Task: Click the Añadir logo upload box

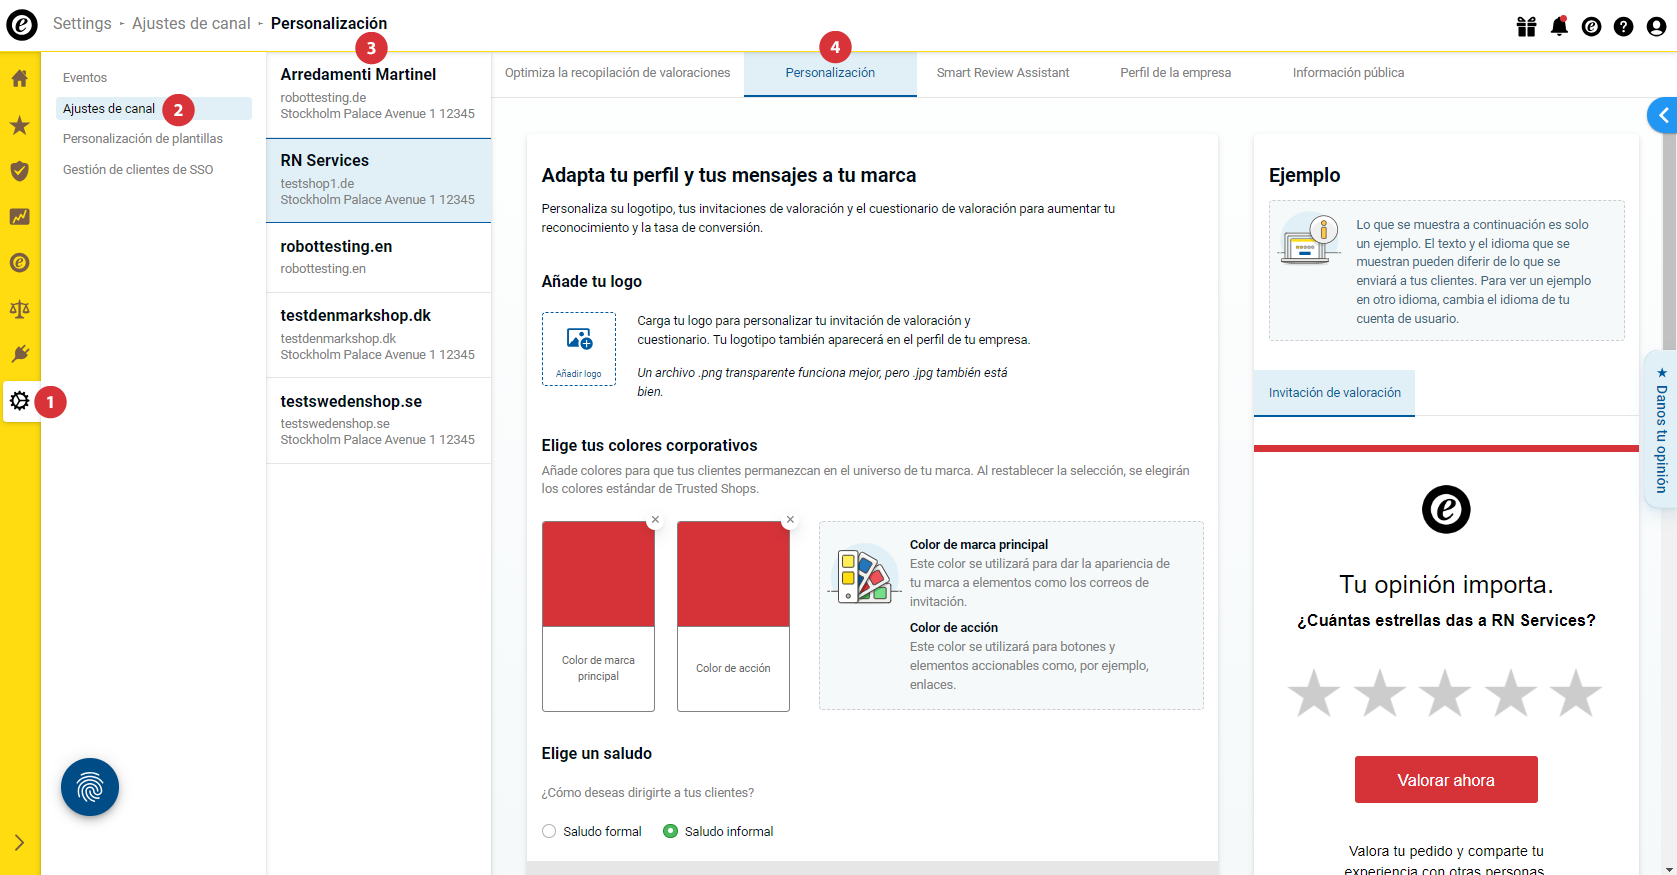Action: click(x=579, y=348)
